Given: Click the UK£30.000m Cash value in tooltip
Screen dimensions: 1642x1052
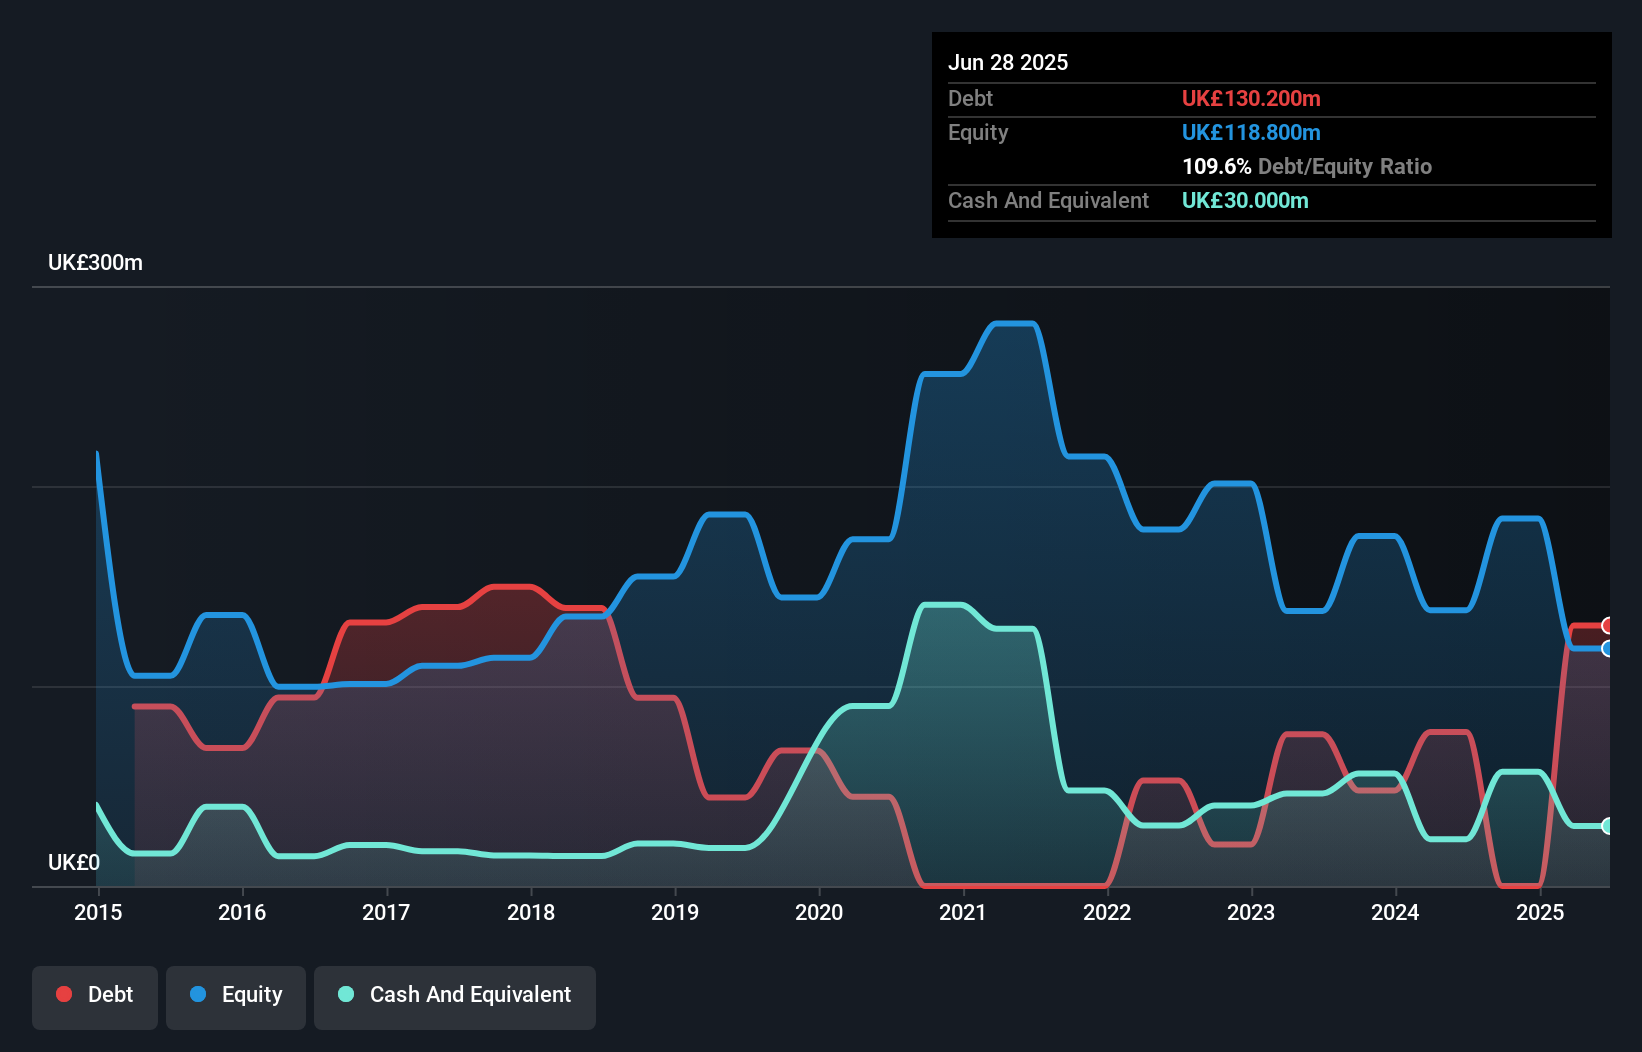Looking at the screenshot, I should point(1244,200).
